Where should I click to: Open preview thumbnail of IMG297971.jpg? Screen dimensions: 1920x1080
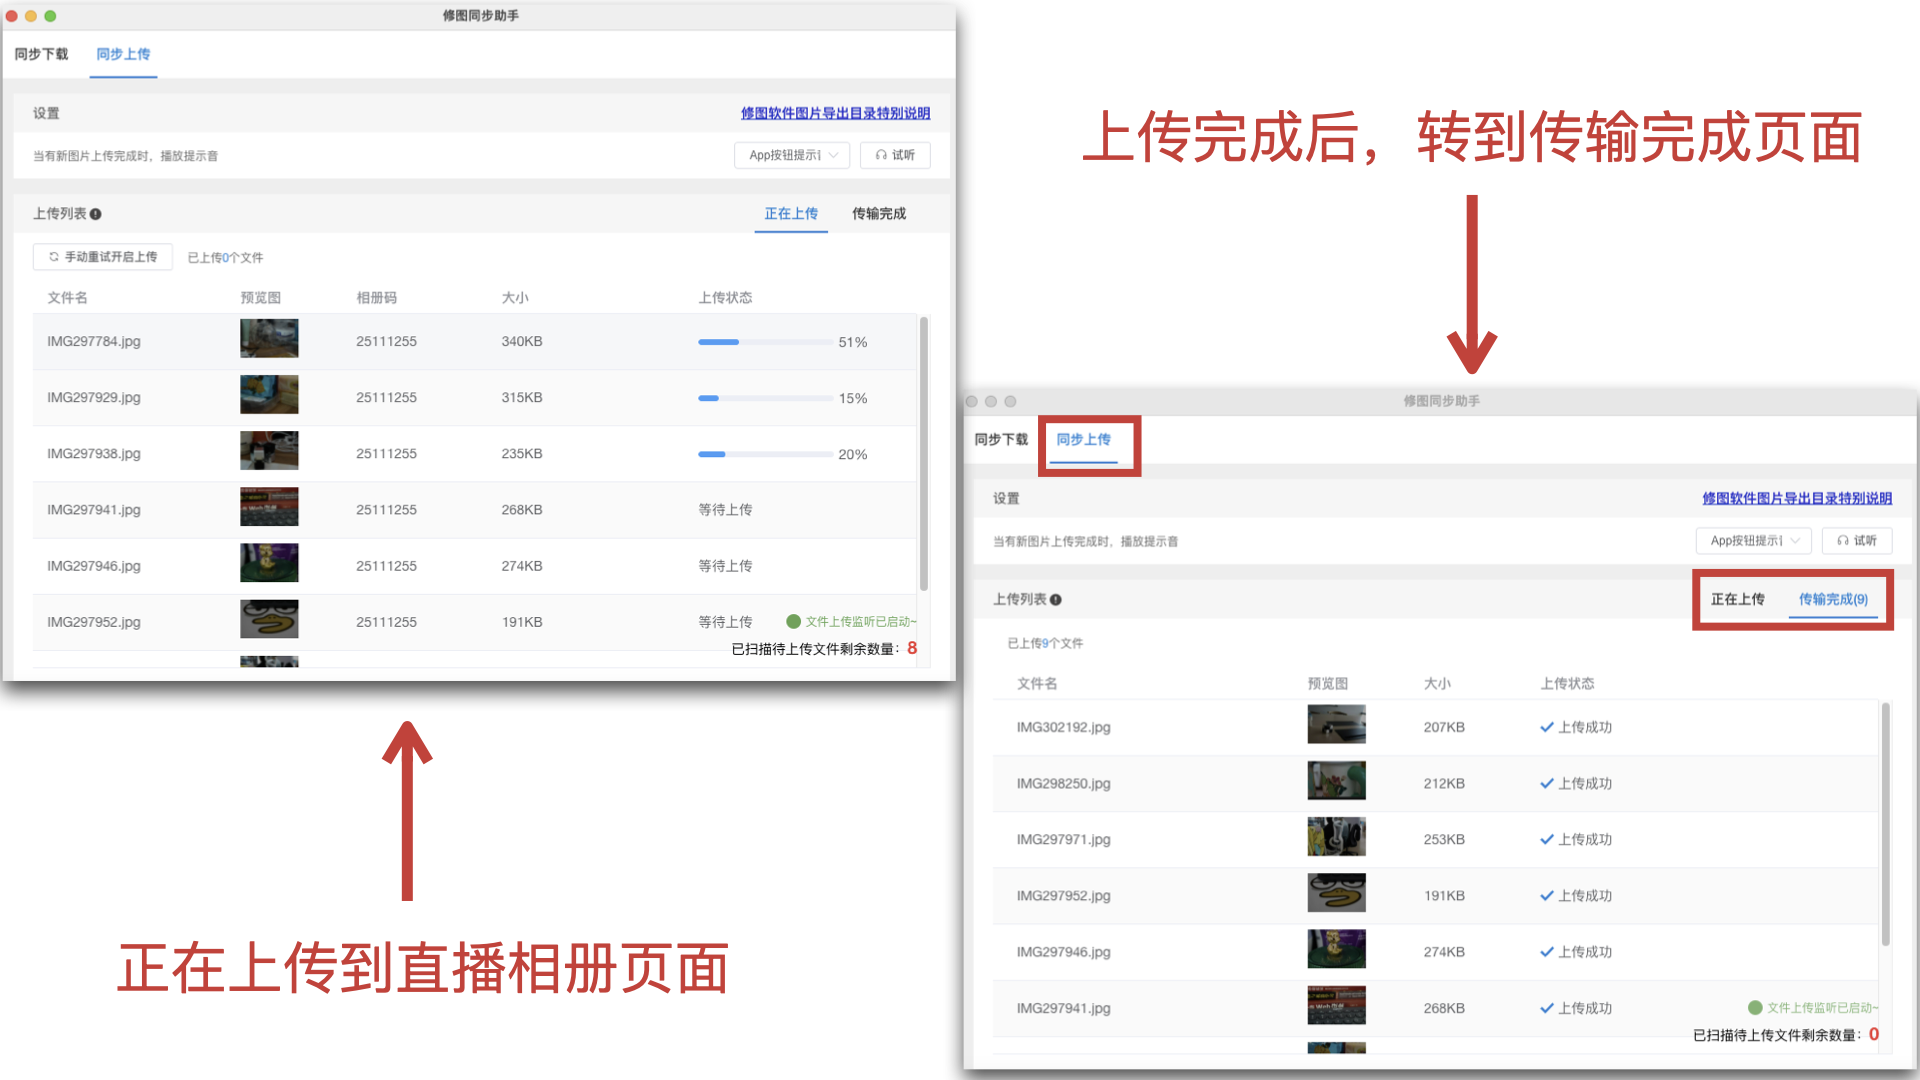(1336, 837)
